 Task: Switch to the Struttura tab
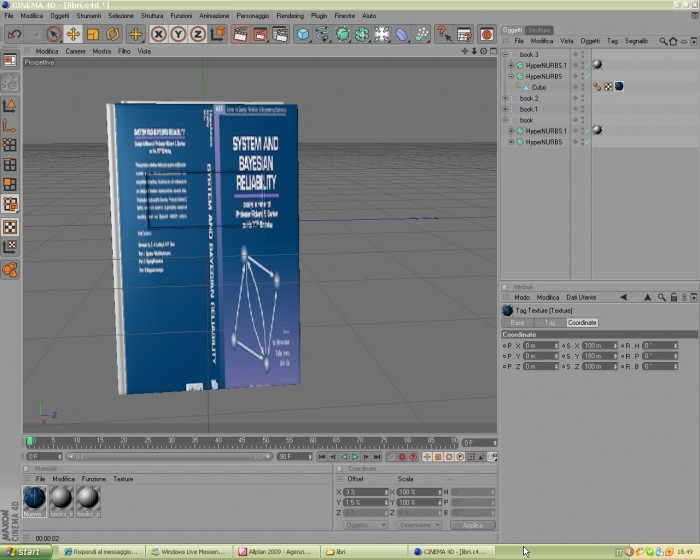[x=539, y=30]
